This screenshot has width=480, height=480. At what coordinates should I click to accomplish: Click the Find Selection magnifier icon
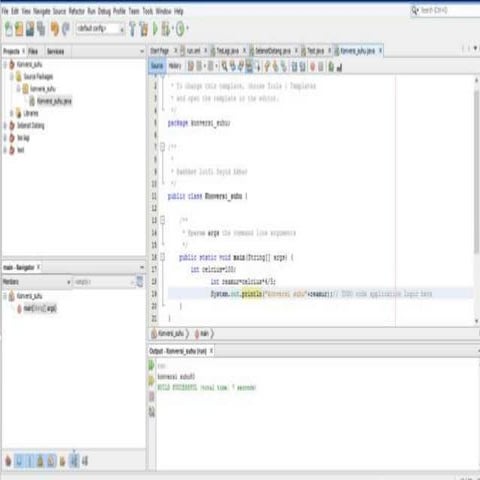(224, 67)
